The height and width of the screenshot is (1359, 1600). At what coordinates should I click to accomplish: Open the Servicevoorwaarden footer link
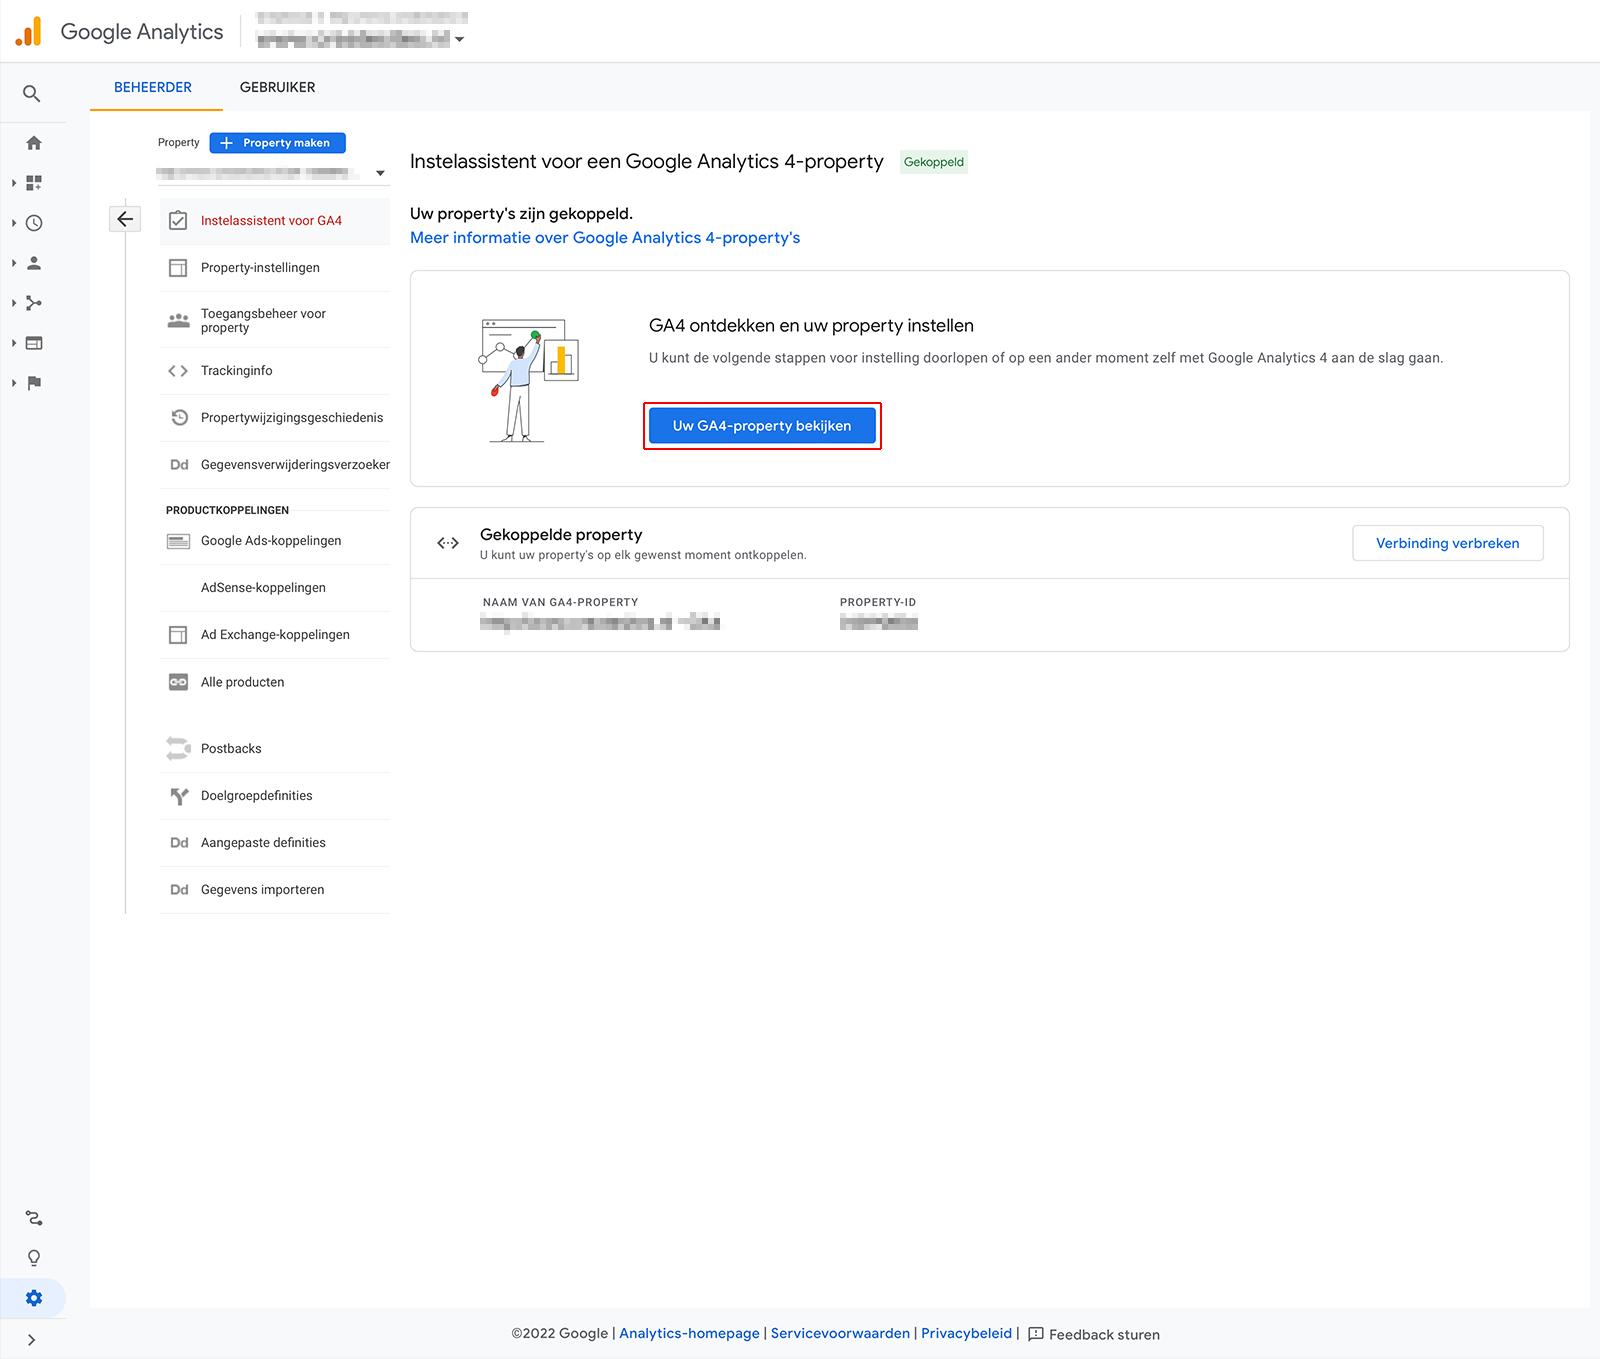[x=840, y=1334]
